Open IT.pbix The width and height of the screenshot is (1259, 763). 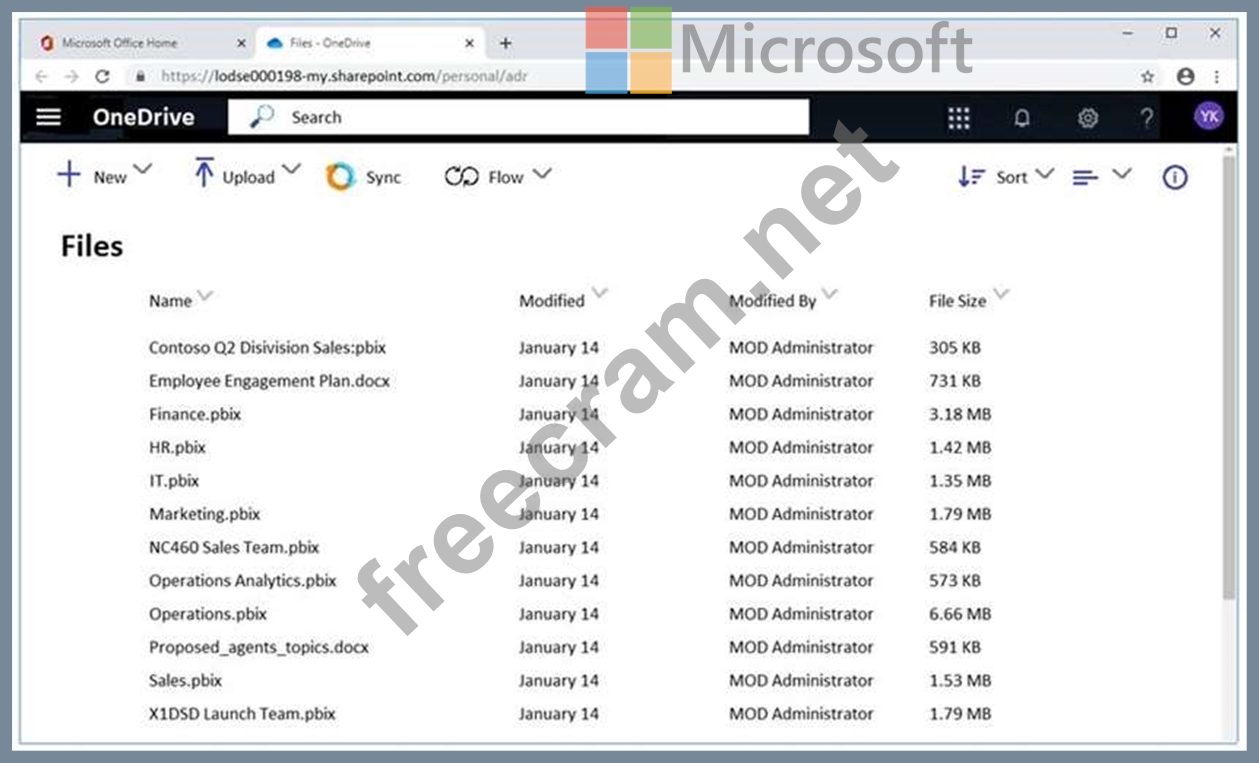click(x=174, y=481)
